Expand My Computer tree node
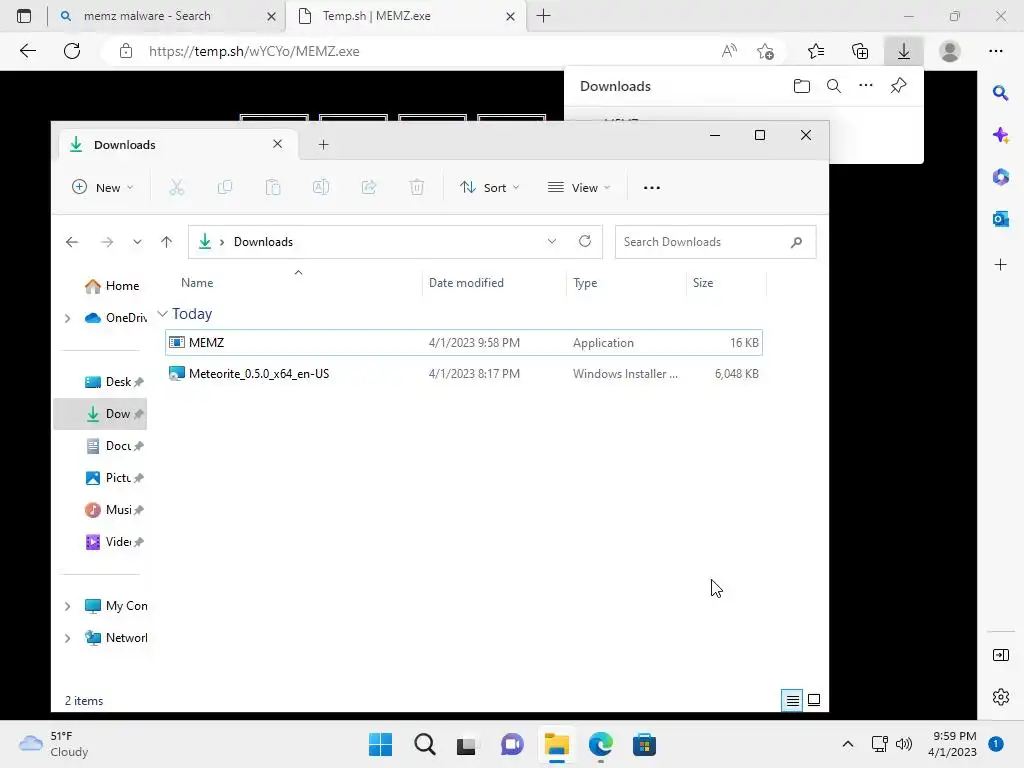1024x768 pixels. click(x=67, y=606)
